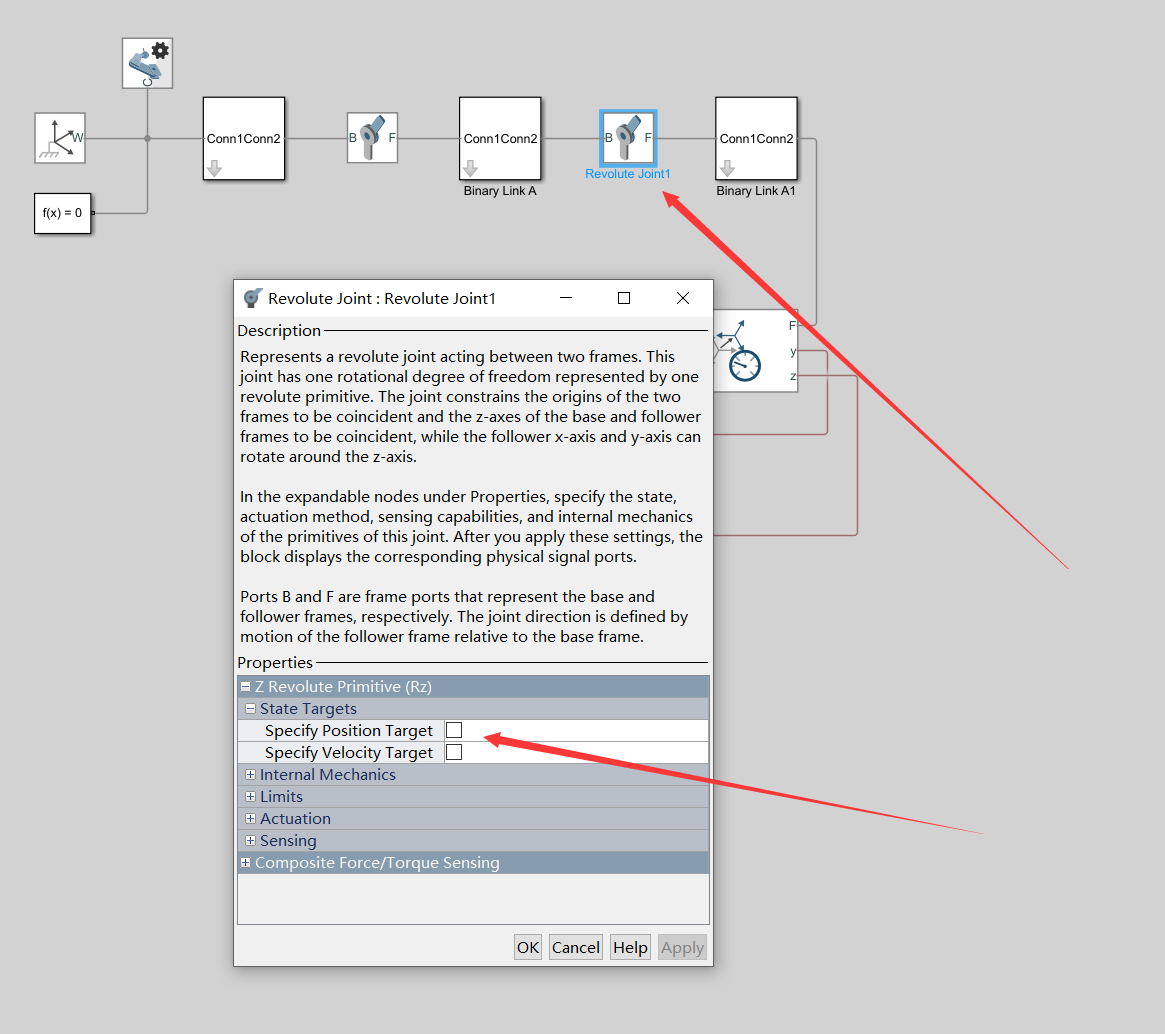Select the Mechanism Configuration gear block

(146, 62)
